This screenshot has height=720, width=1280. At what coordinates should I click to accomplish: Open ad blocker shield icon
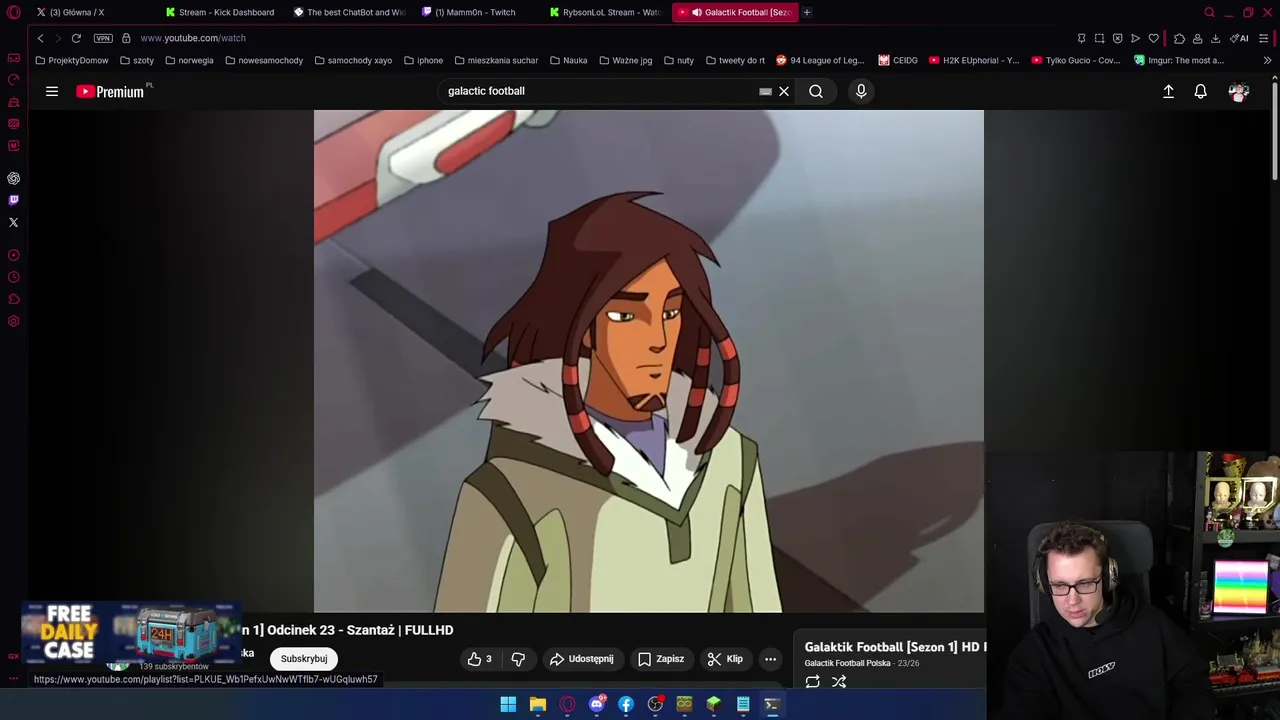tap(1117, 38)
